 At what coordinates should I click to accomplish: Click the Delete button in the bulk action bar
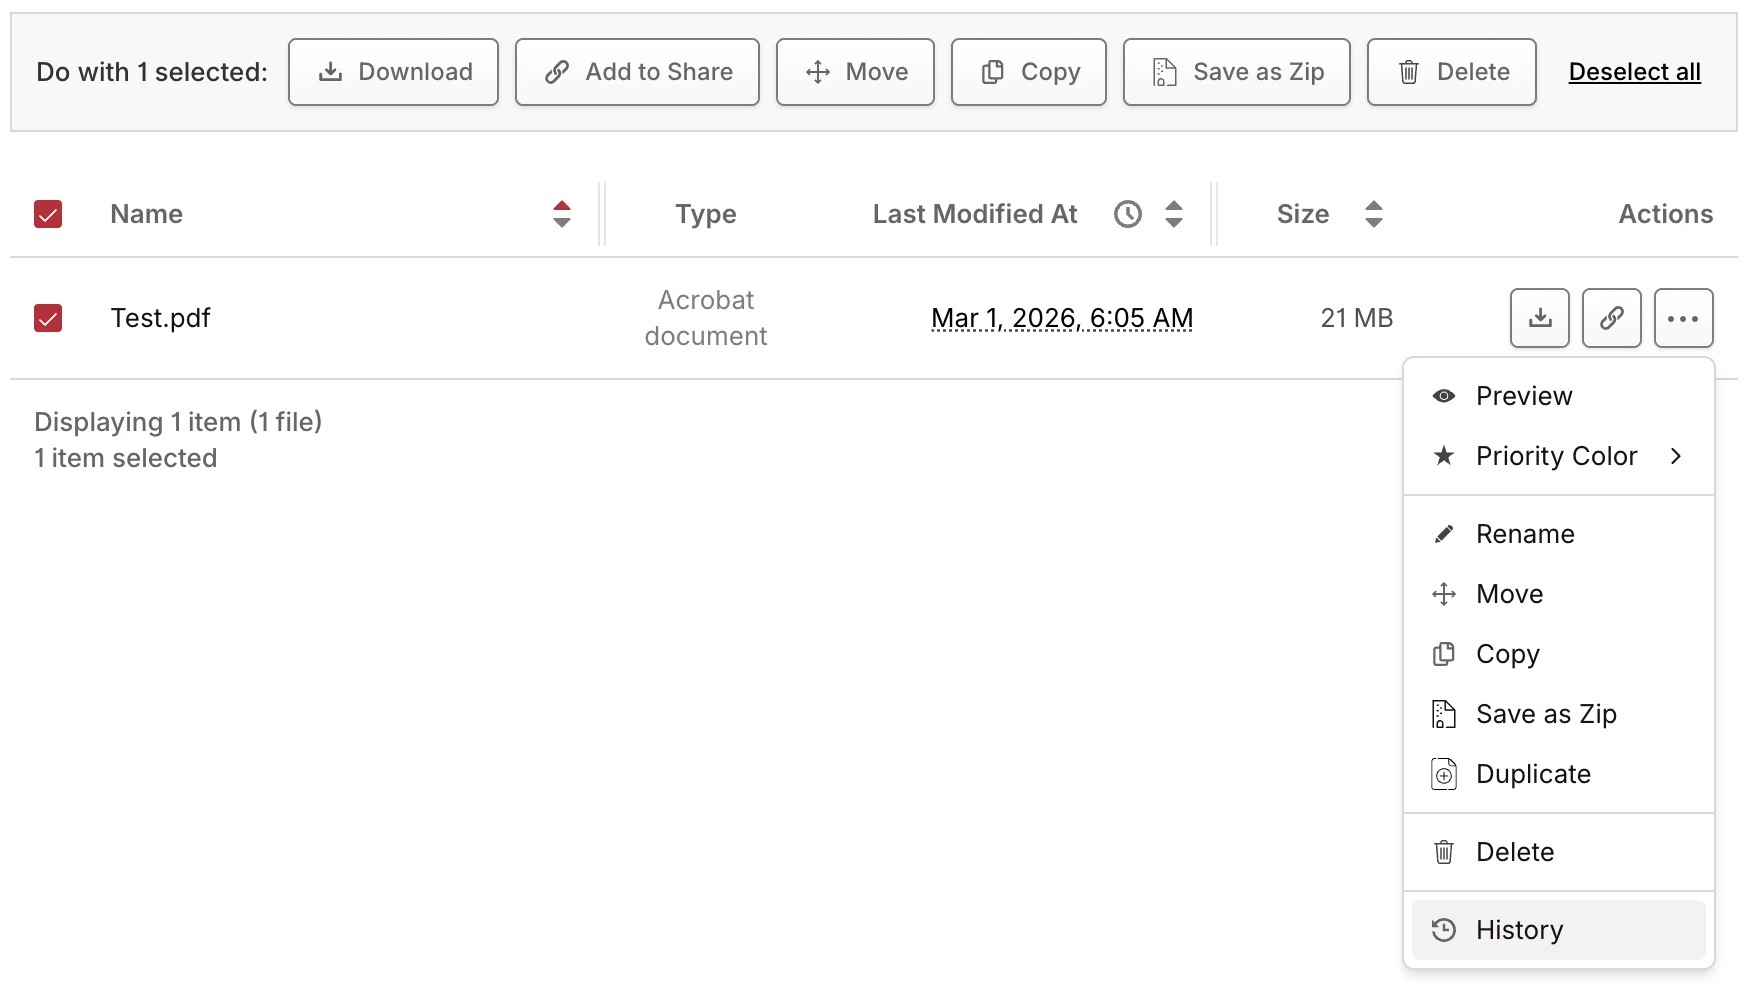(1451, 72)
